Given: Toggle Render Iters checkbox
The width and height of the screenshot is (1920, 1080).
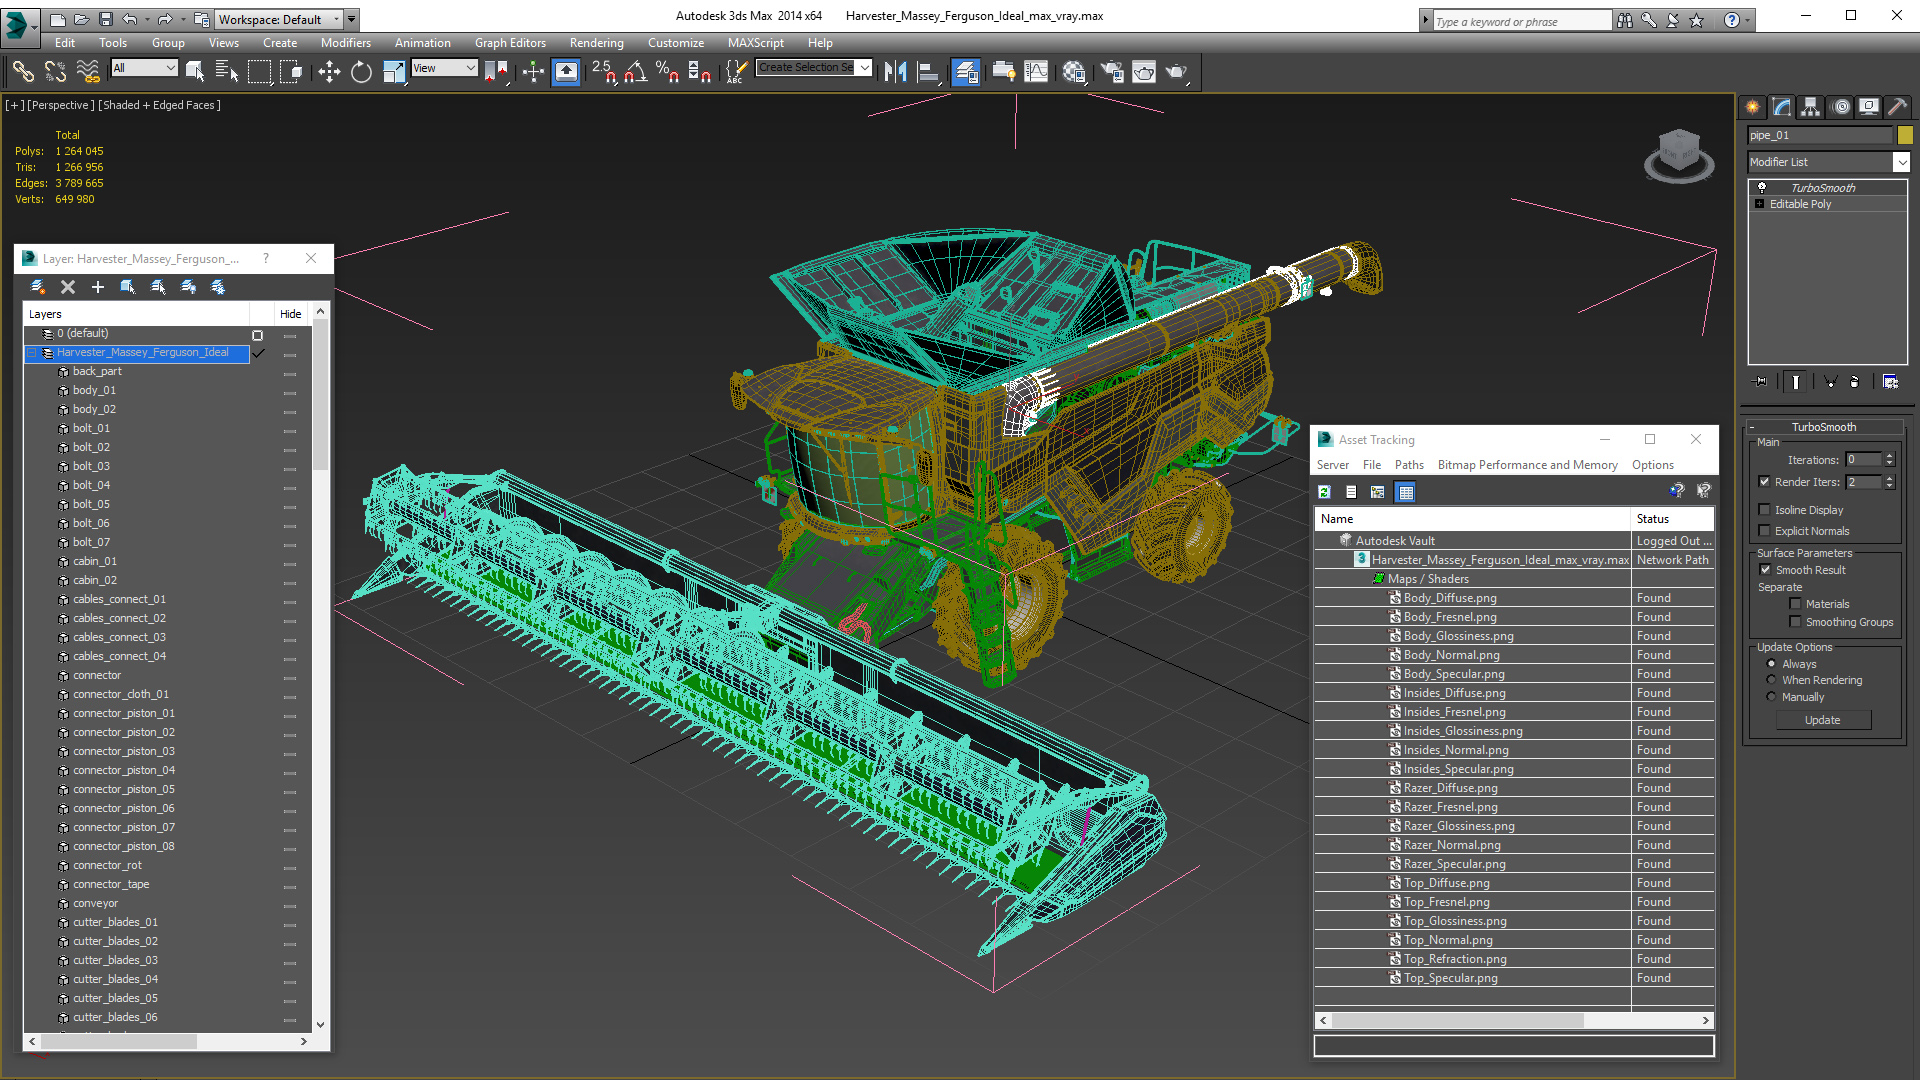Looking at the screenshot, I should pyautogui.click(x=1764, y=482).
